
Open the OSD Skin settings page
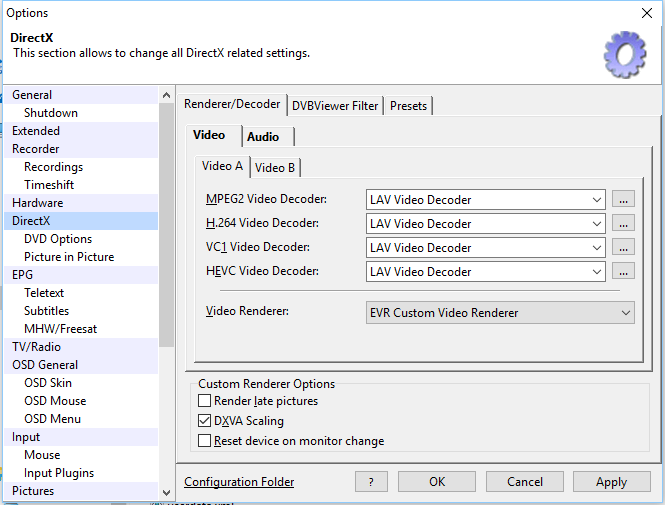pos(48,383)
